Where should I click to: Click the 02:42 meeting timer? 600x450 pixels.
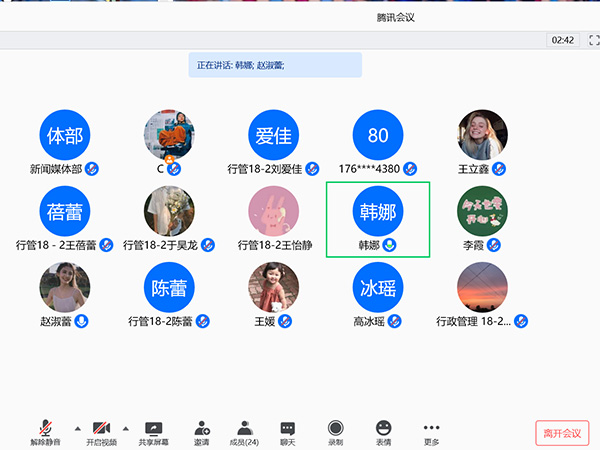coord(561,40)
